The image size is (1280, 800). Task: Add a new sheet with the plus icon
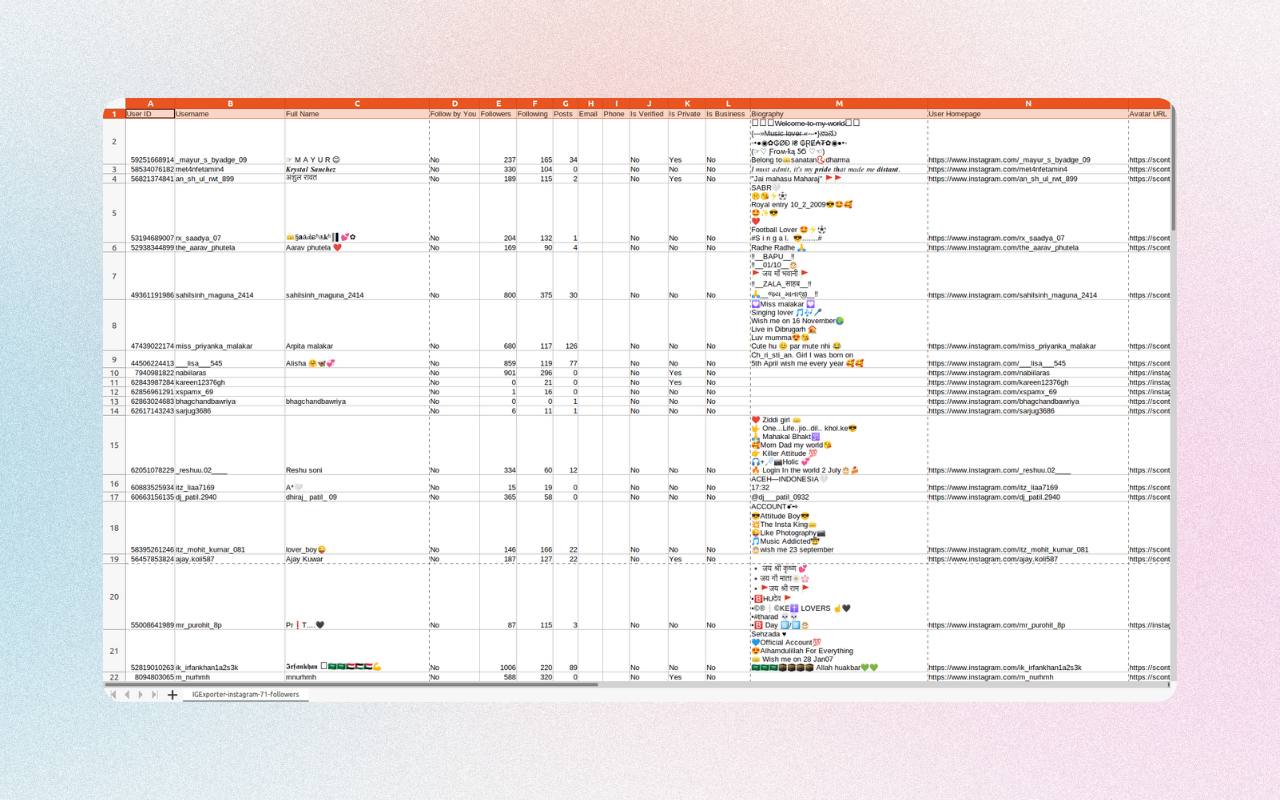[x=172, y=694]
